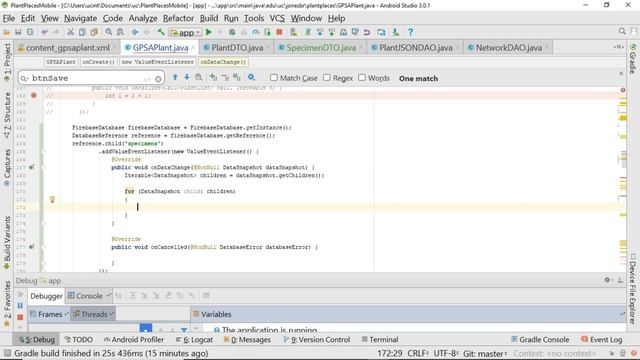Viewport: 640px width, 360px height.
Task: Open the Git: master branch selector
Action: point(485,353)
